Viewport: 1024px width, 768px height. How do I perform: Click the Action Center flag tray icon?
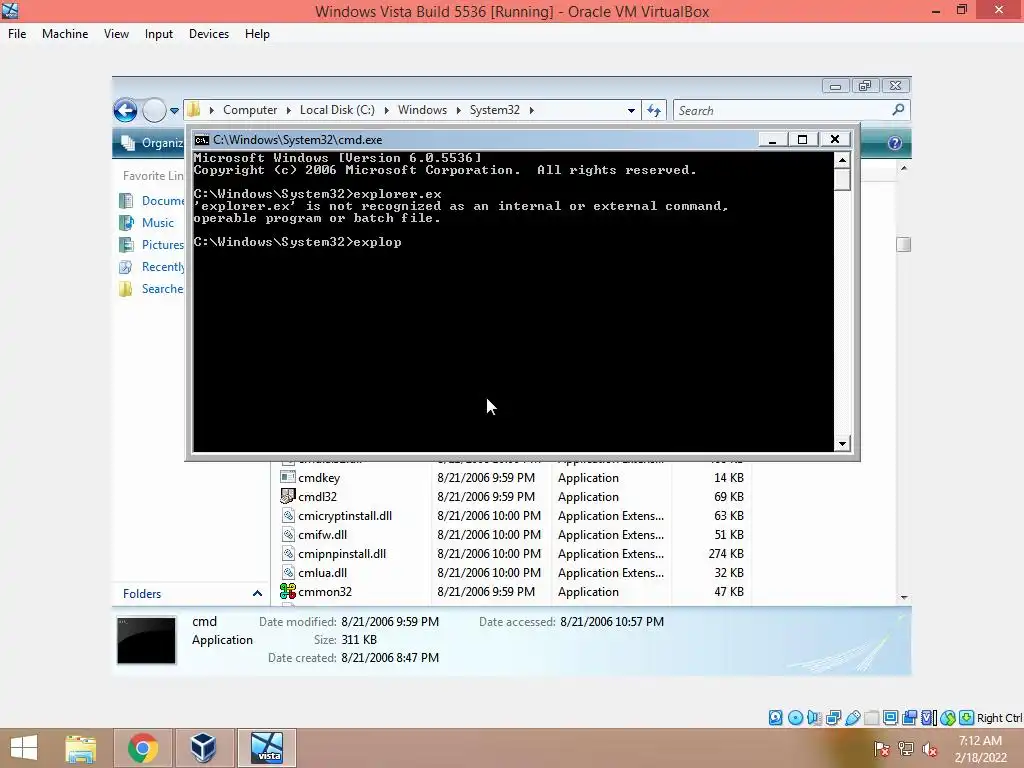[882, 749]
